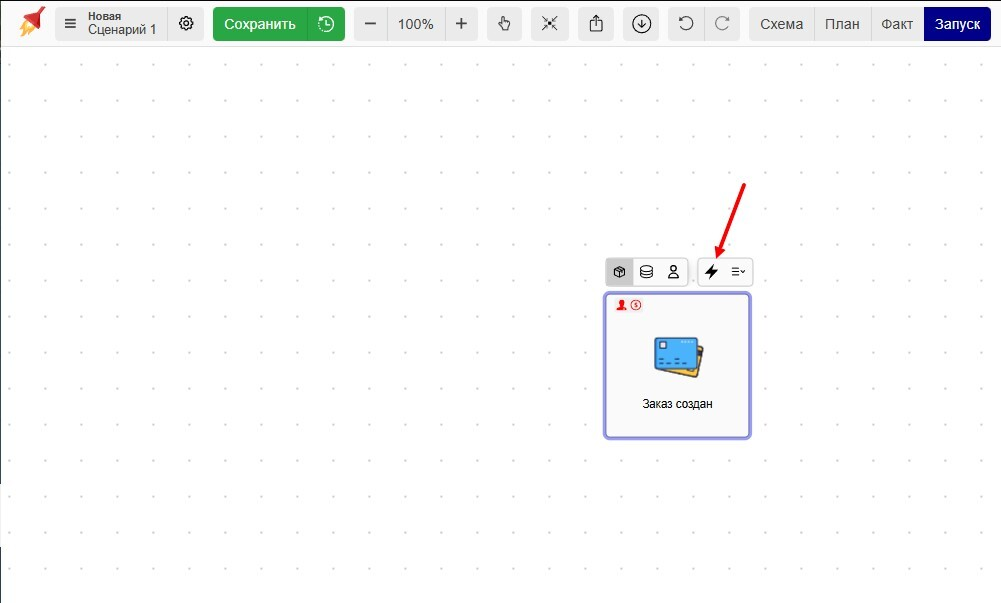Zoom out with the minus button
Viewport: 1001px width, 603px height.
[x=370, y=24]
